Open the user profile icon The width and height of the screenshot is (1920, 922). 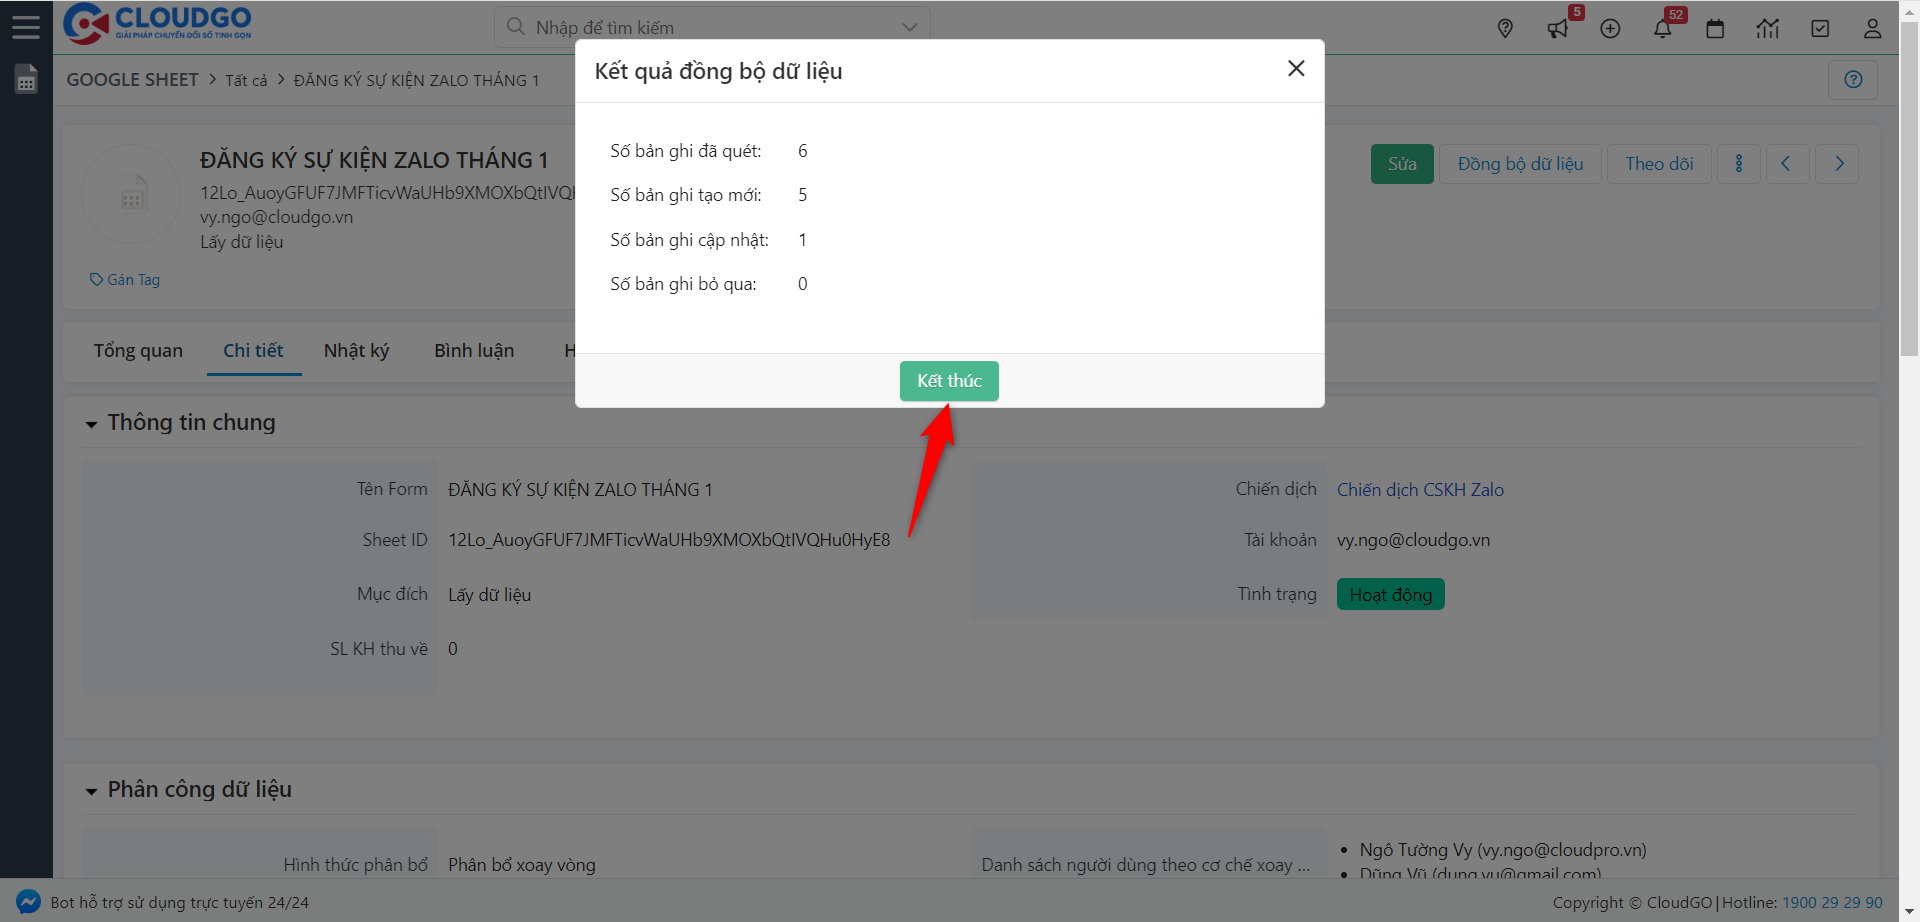[1872, 29]
